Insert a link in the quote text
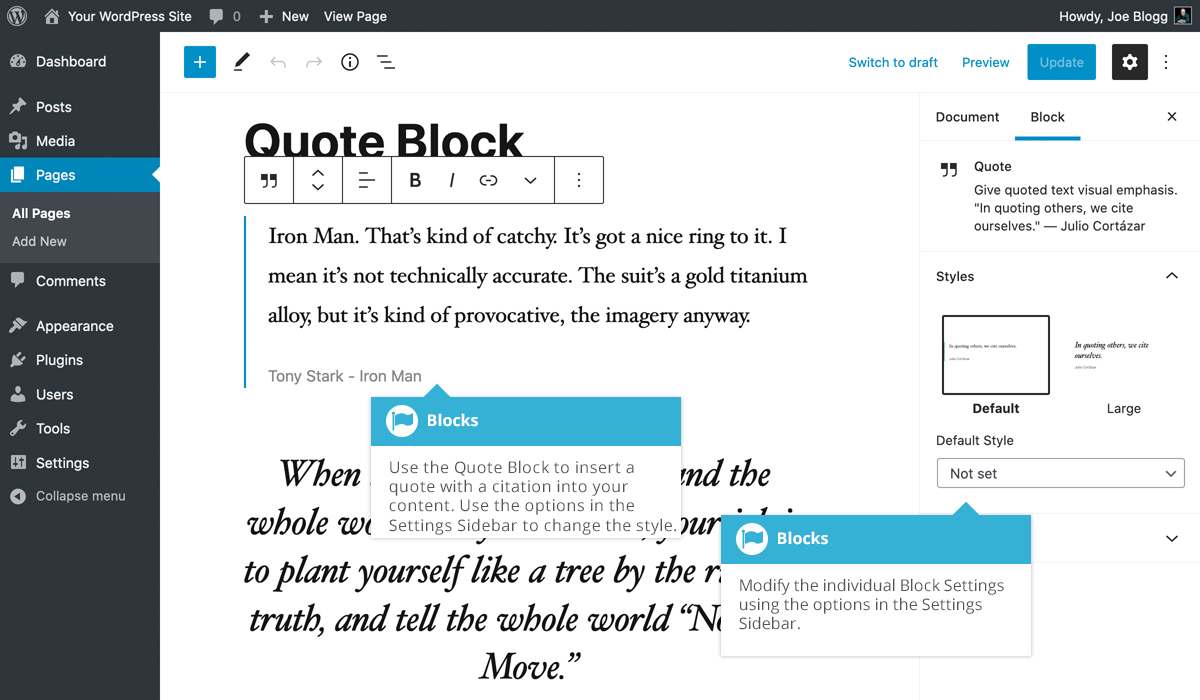The width and height of the screenshot is (1200, 700). (487, 180)
